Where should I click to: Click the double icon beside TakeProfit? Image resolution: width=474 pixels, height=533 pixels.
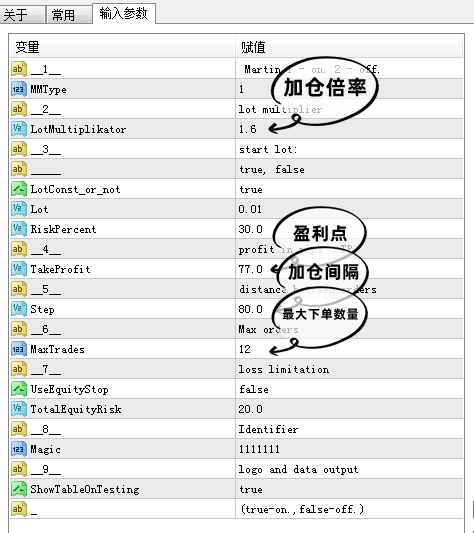(19, 269)
